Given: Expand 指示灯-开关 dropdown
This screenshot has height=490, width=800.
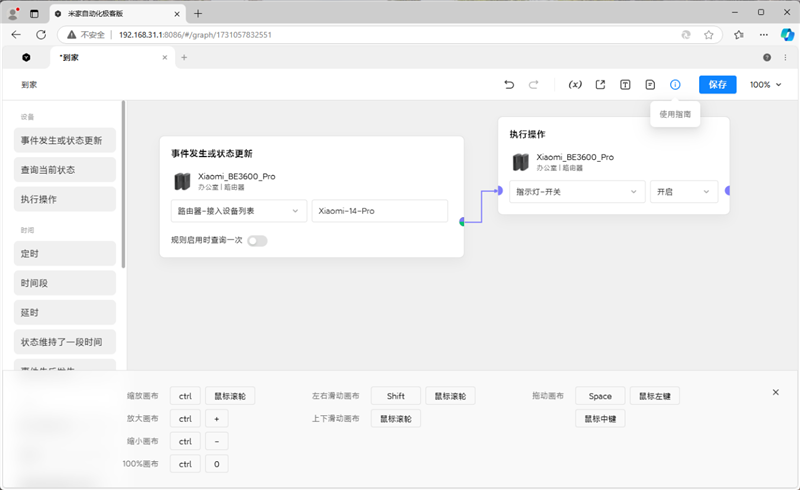Looking at the screenshot, I should pyautogui.click(x=577, y=192).
